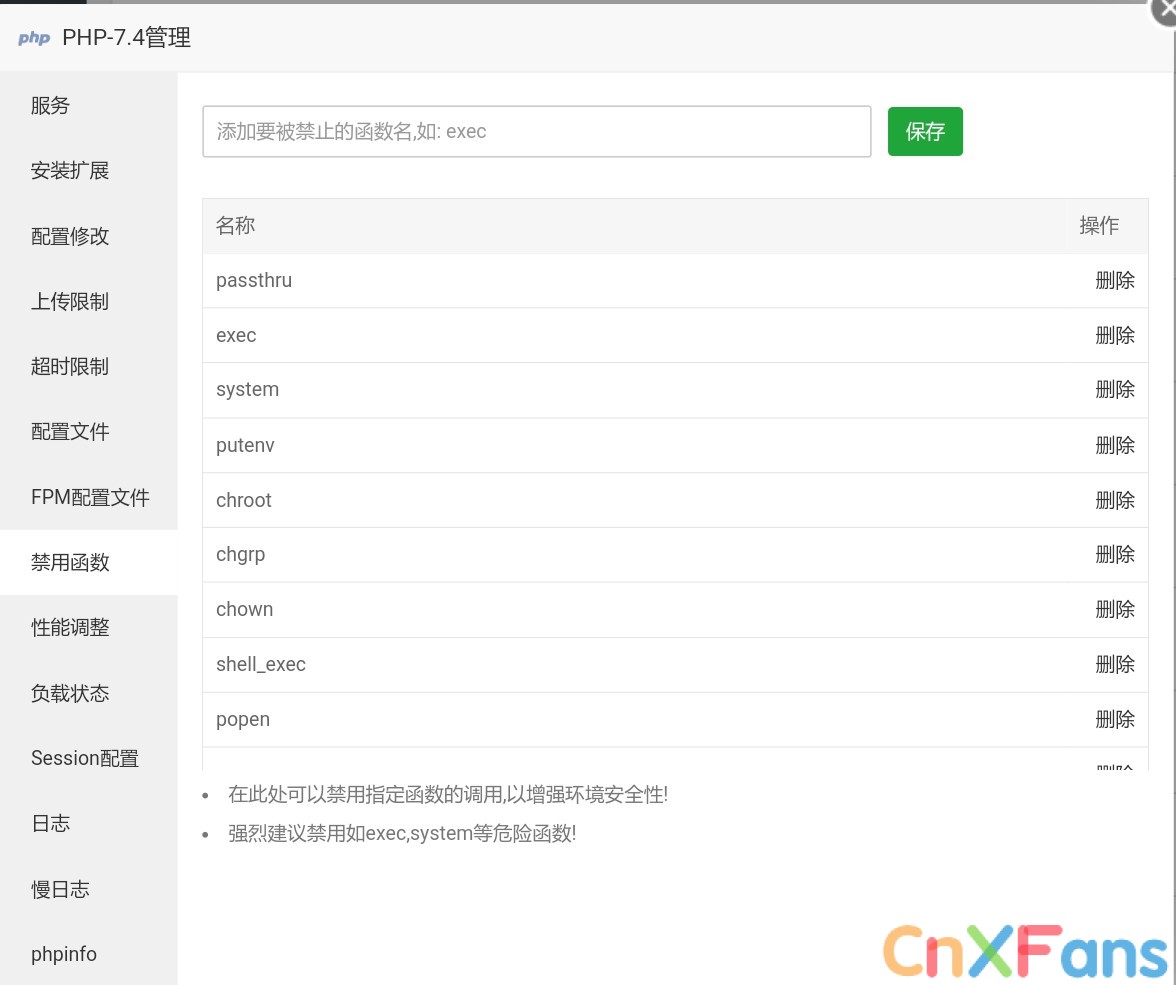Go to the 上传限制 section
1176x985 pixels.
point(69,301)
